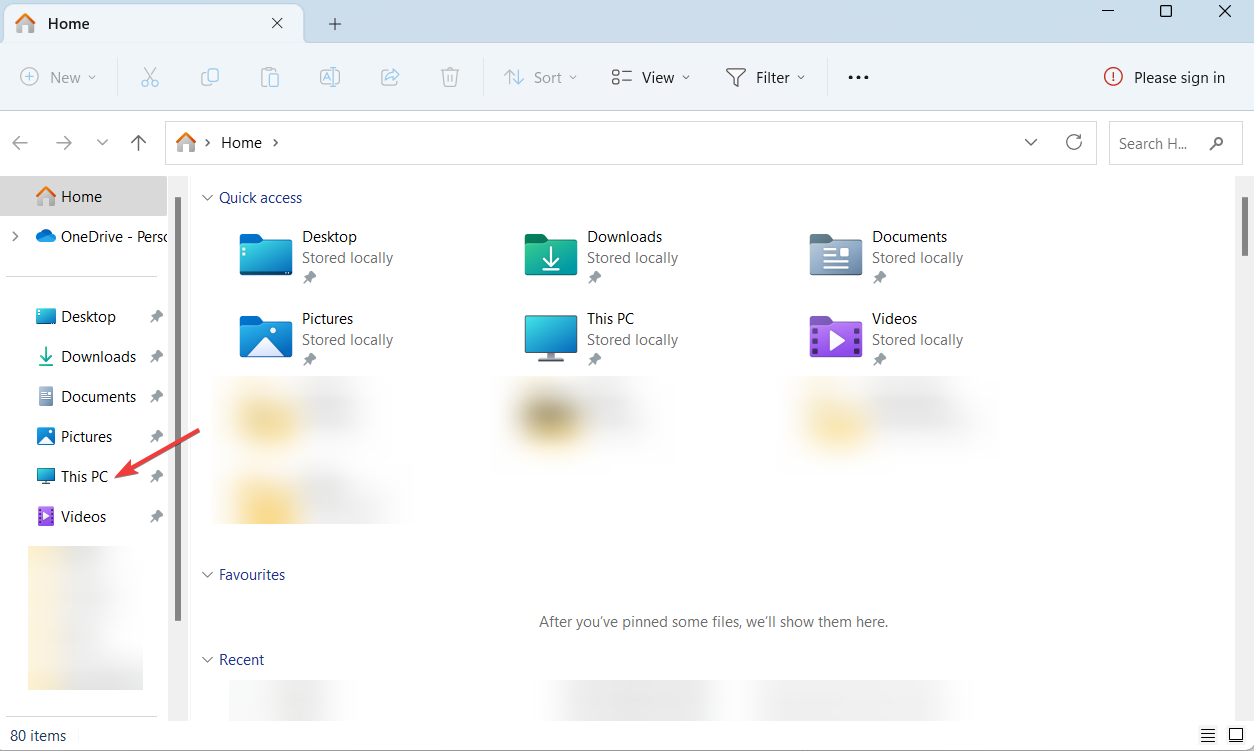Select Home in the navigation pane
Image resolution: width=1254 pixels, height=751 pixels.
[x=84, y=196]
